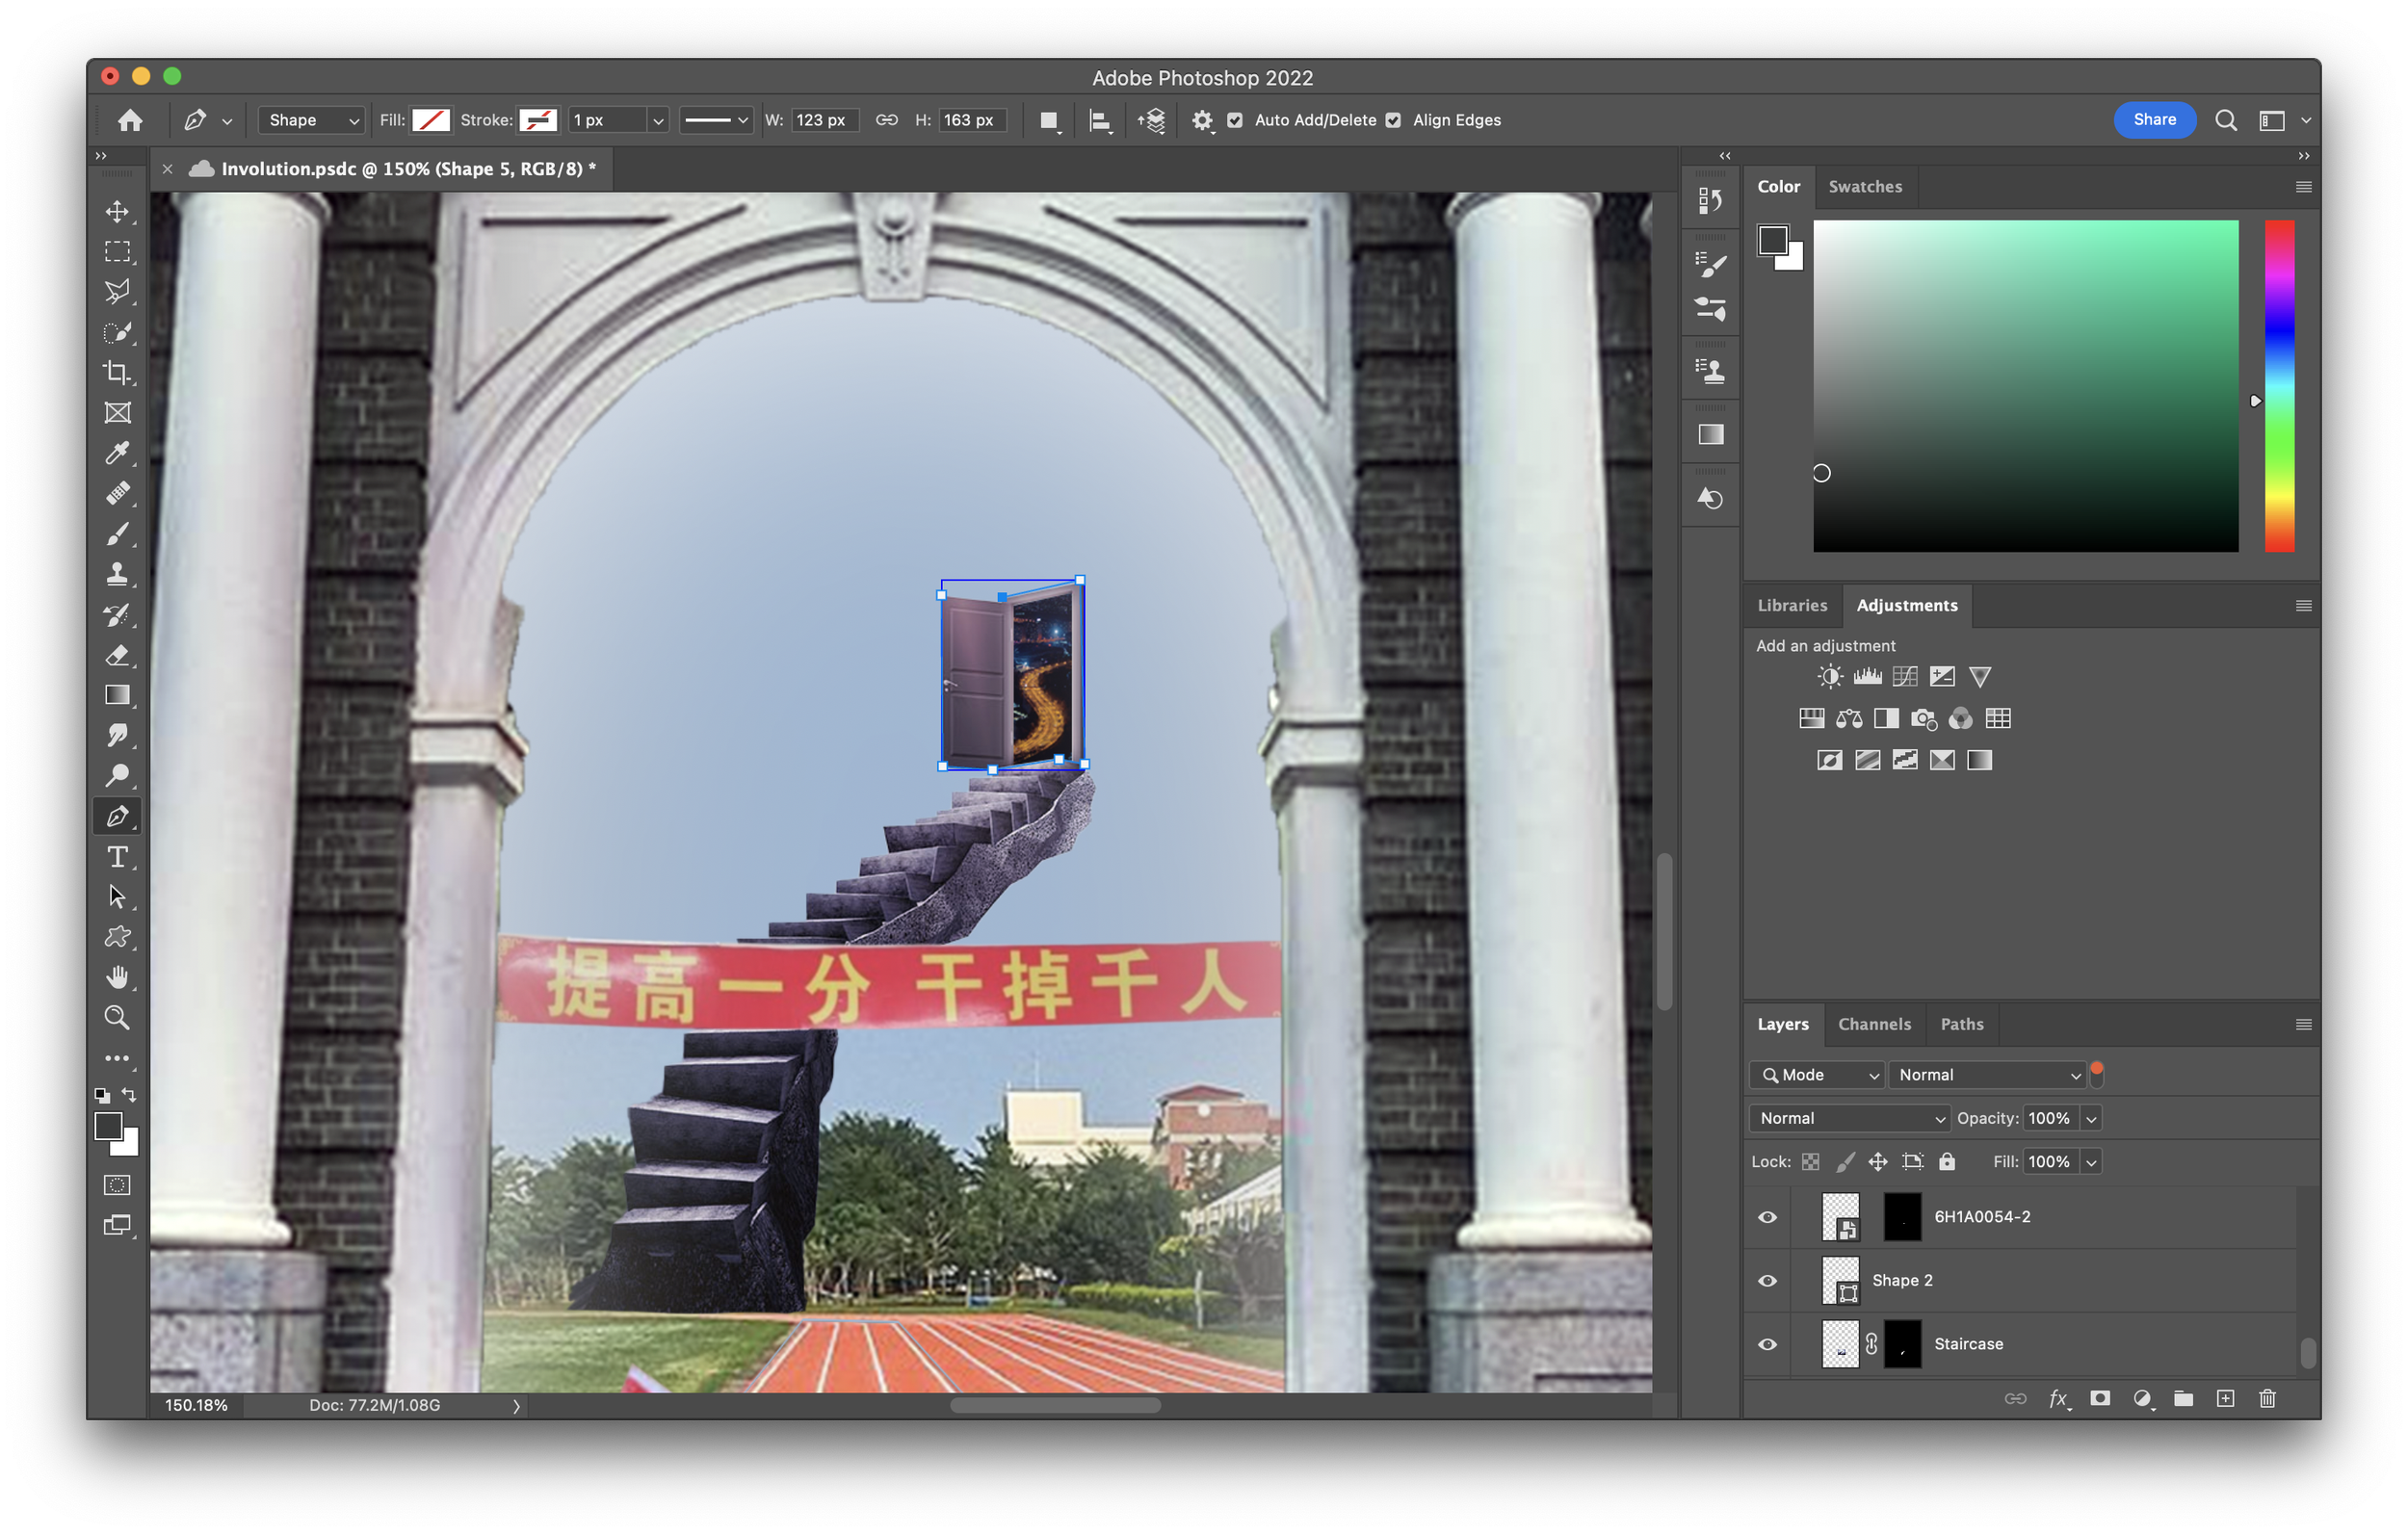Select the Horizontal Type tool

click(x=117, y=857)
